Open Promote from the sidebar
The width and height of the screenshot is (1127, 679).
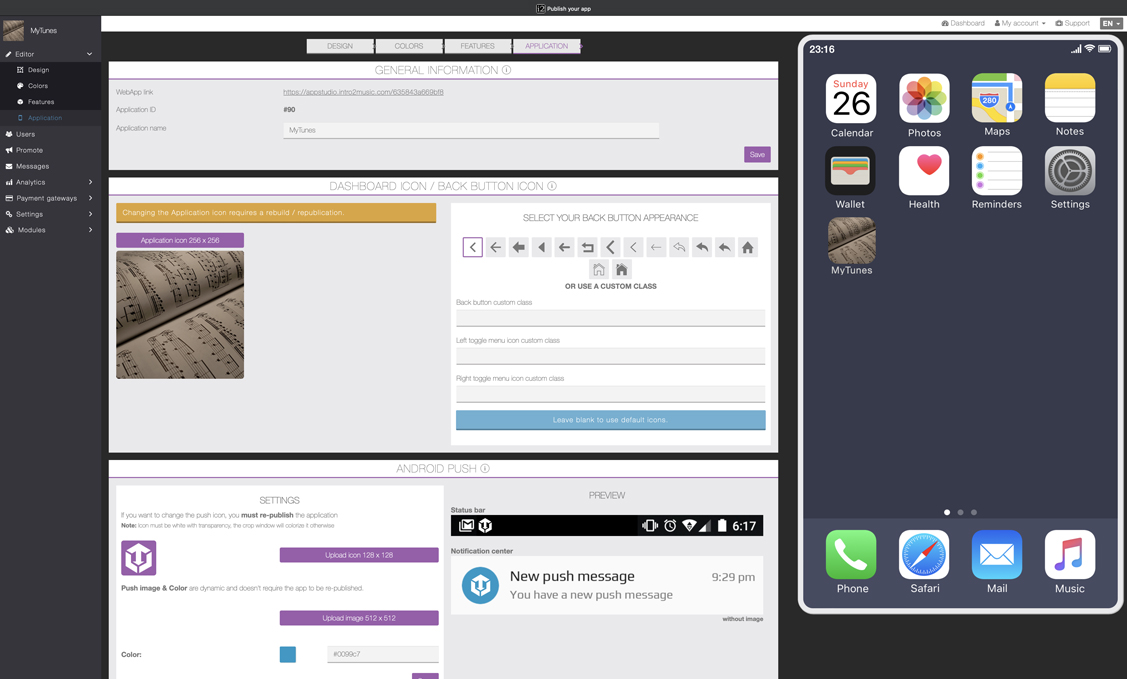(x=29, y=150)
